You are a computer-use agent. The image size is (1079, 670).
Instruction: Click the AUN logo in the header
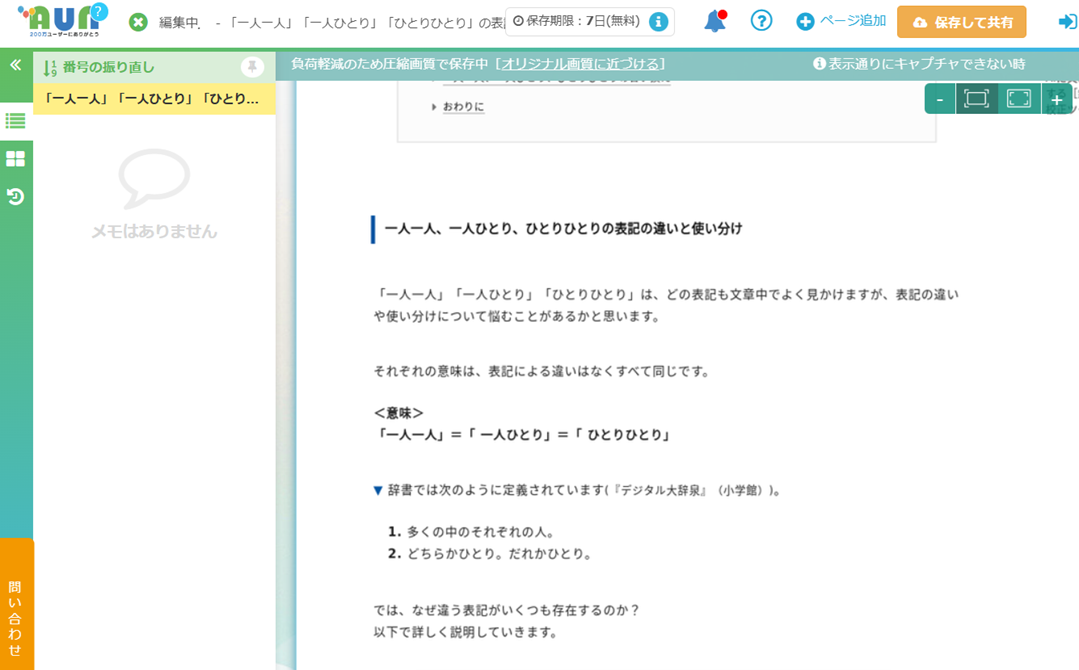62,21
